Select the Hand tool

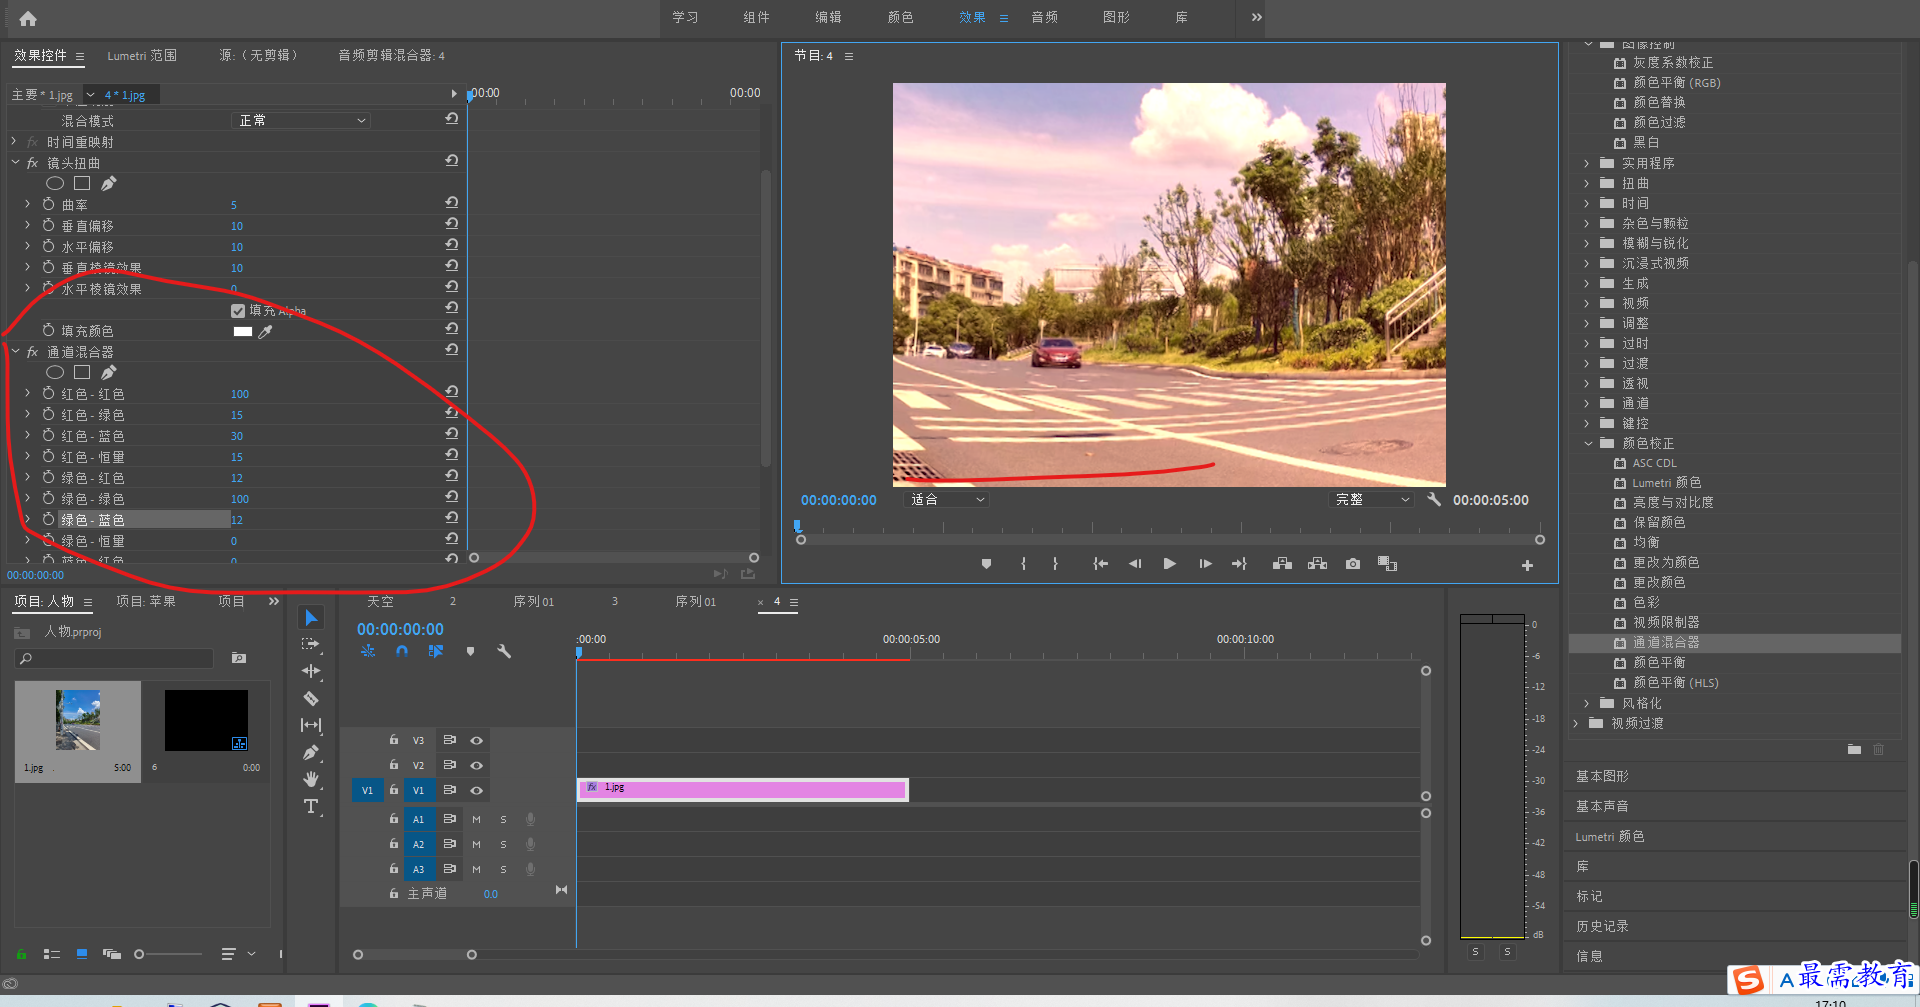tap(311, 779)
